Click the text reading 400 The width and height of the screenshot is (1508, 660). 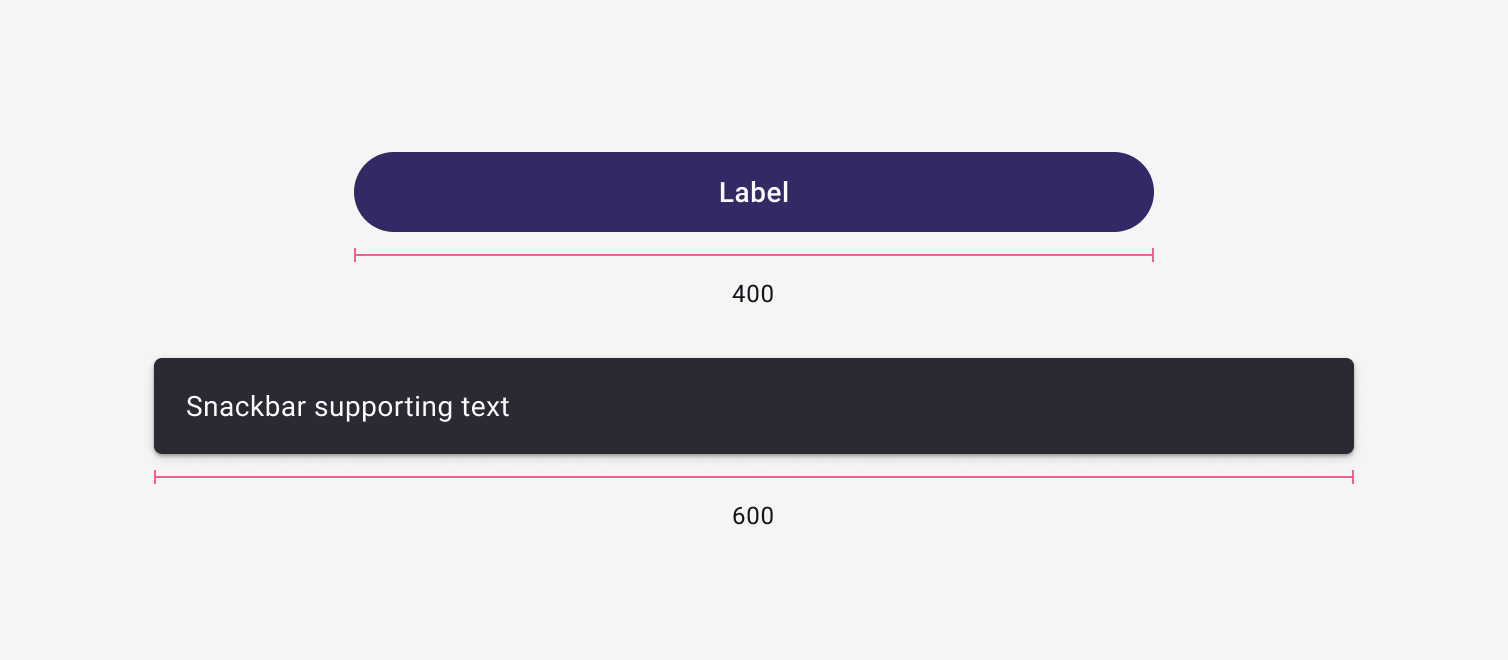pos(753,293)
